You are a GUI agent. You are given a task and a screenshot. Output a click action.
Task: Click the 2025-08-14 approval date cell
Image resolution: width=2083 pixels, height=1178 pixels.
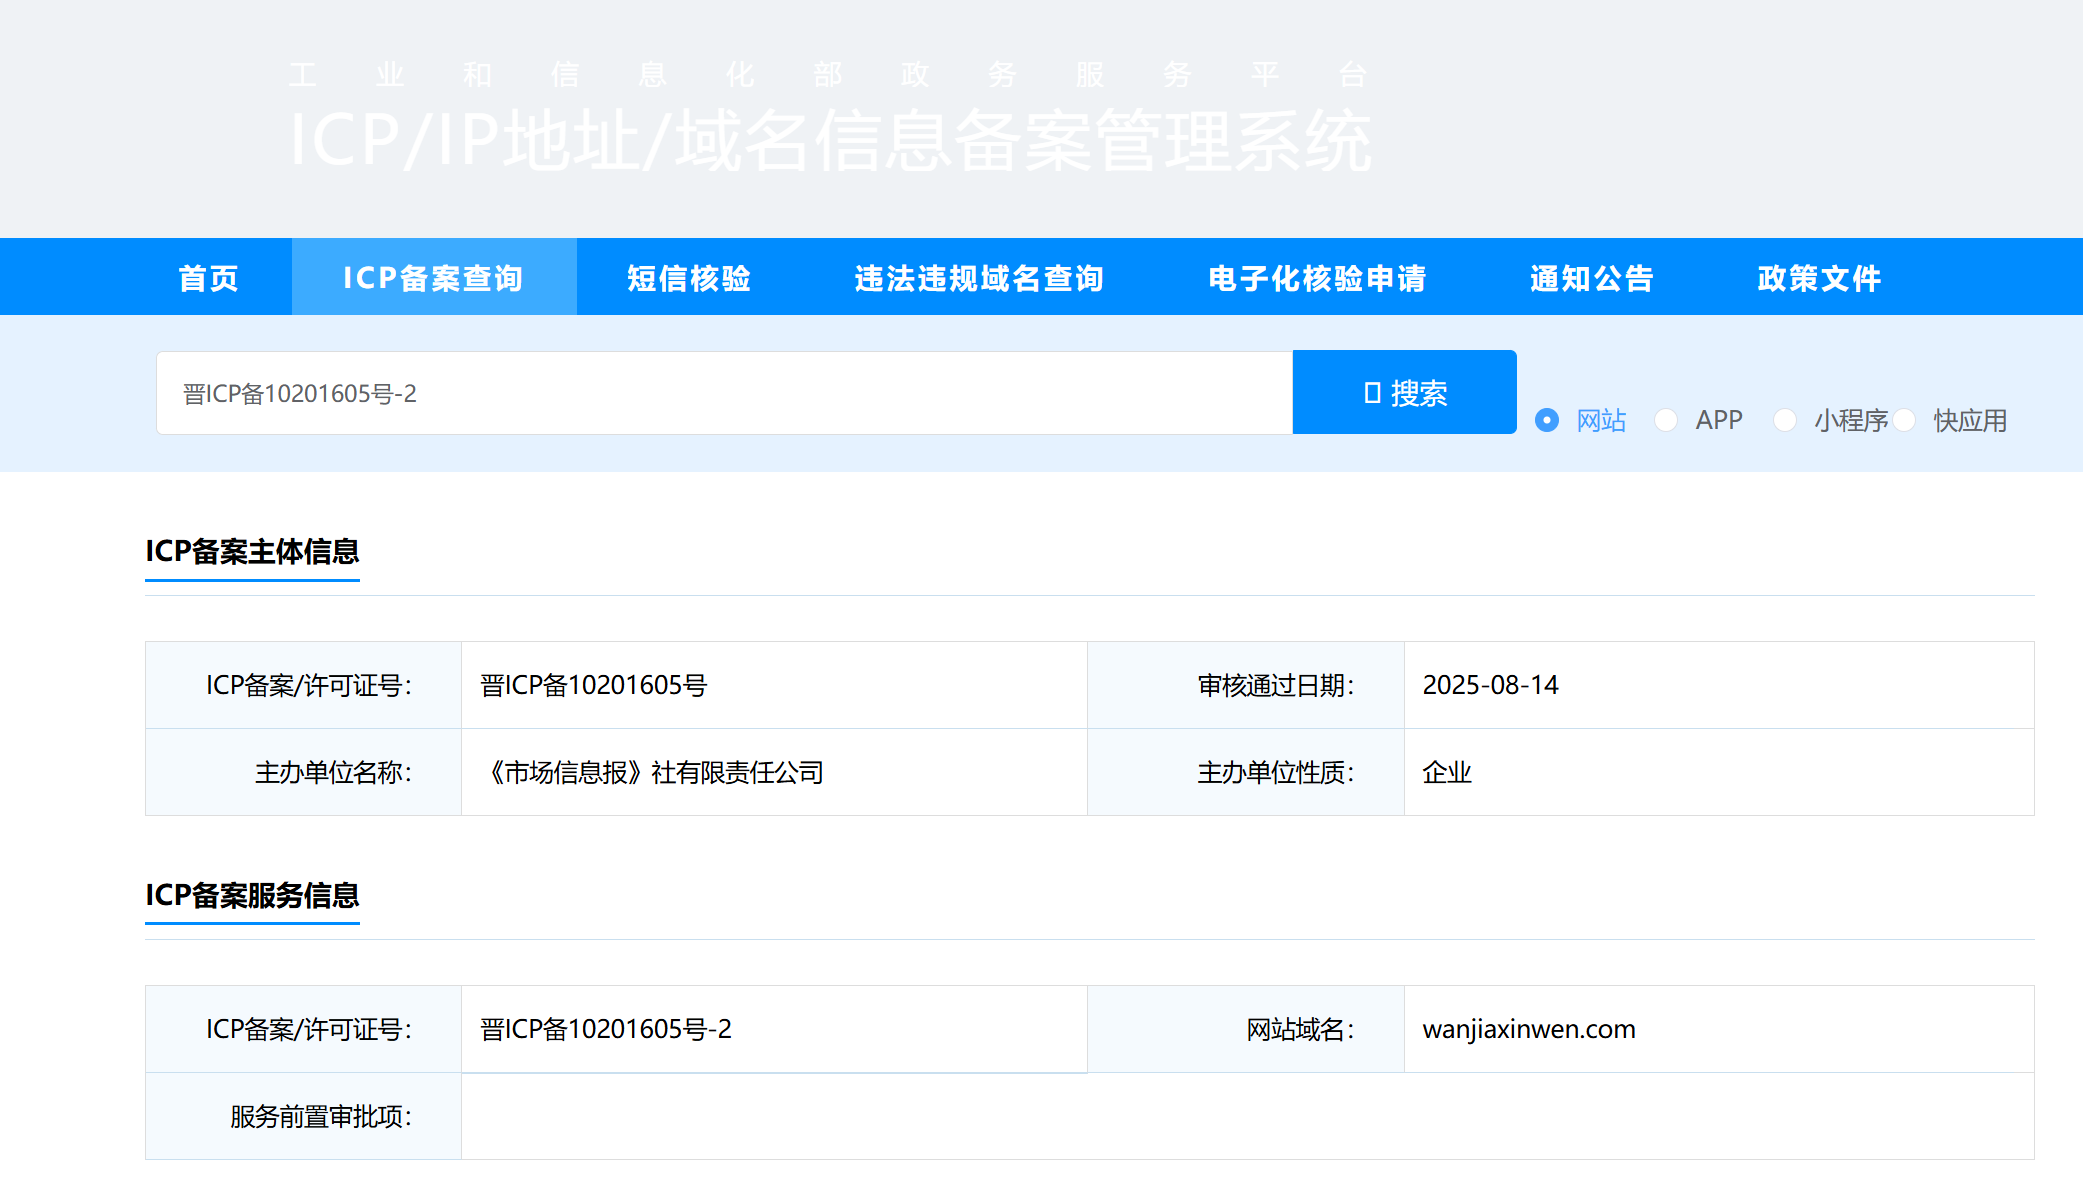[1490, 685]
